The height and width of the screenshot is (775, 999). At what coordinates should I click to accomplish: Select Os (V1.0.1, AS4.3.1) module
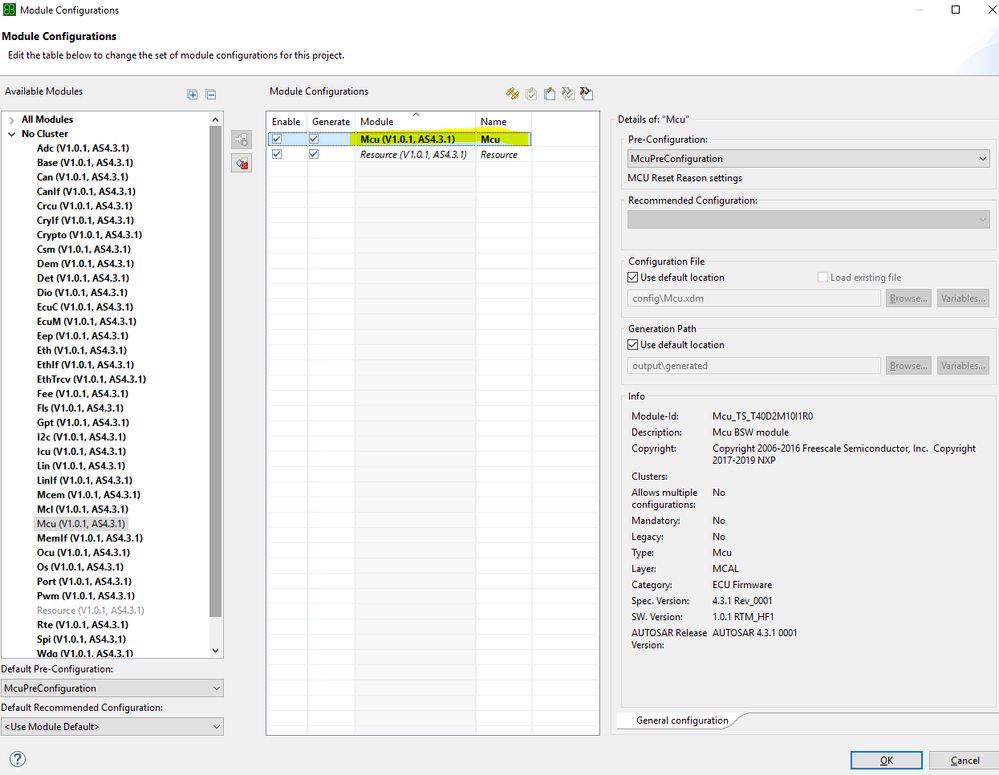point(80,567)
